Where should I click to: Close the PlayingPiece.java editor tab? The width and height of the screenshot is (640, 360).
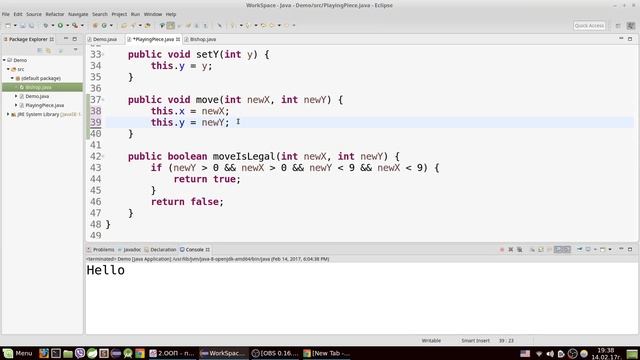coord(178,39)
